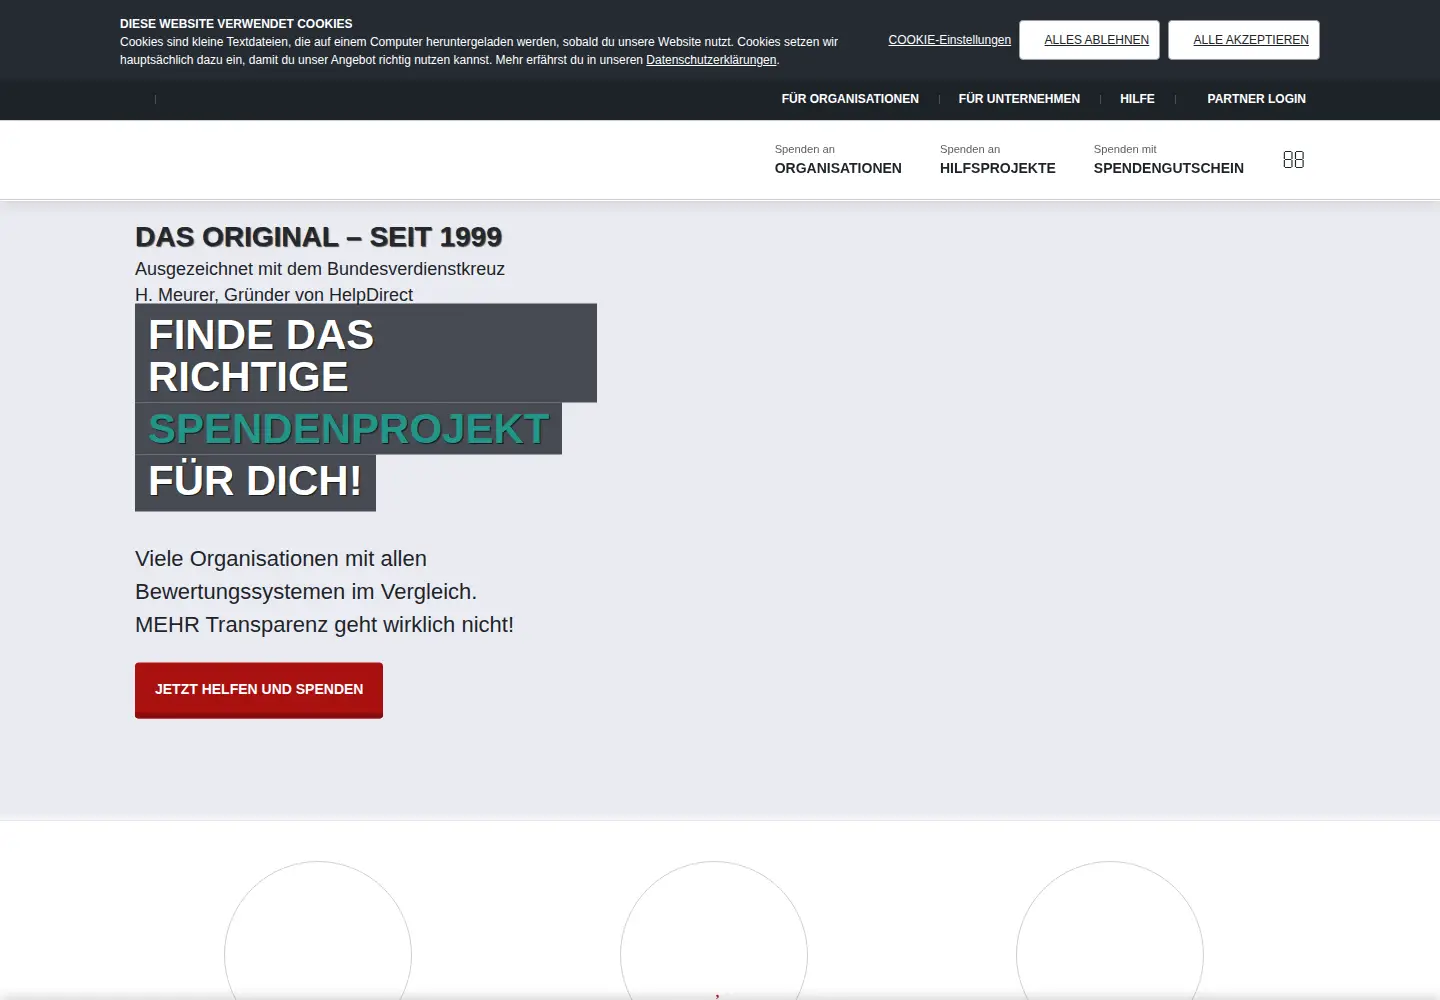Click the FINDE DAS RICHTIGE headline
1440x1000 pixels.
(x=366, y=353)
